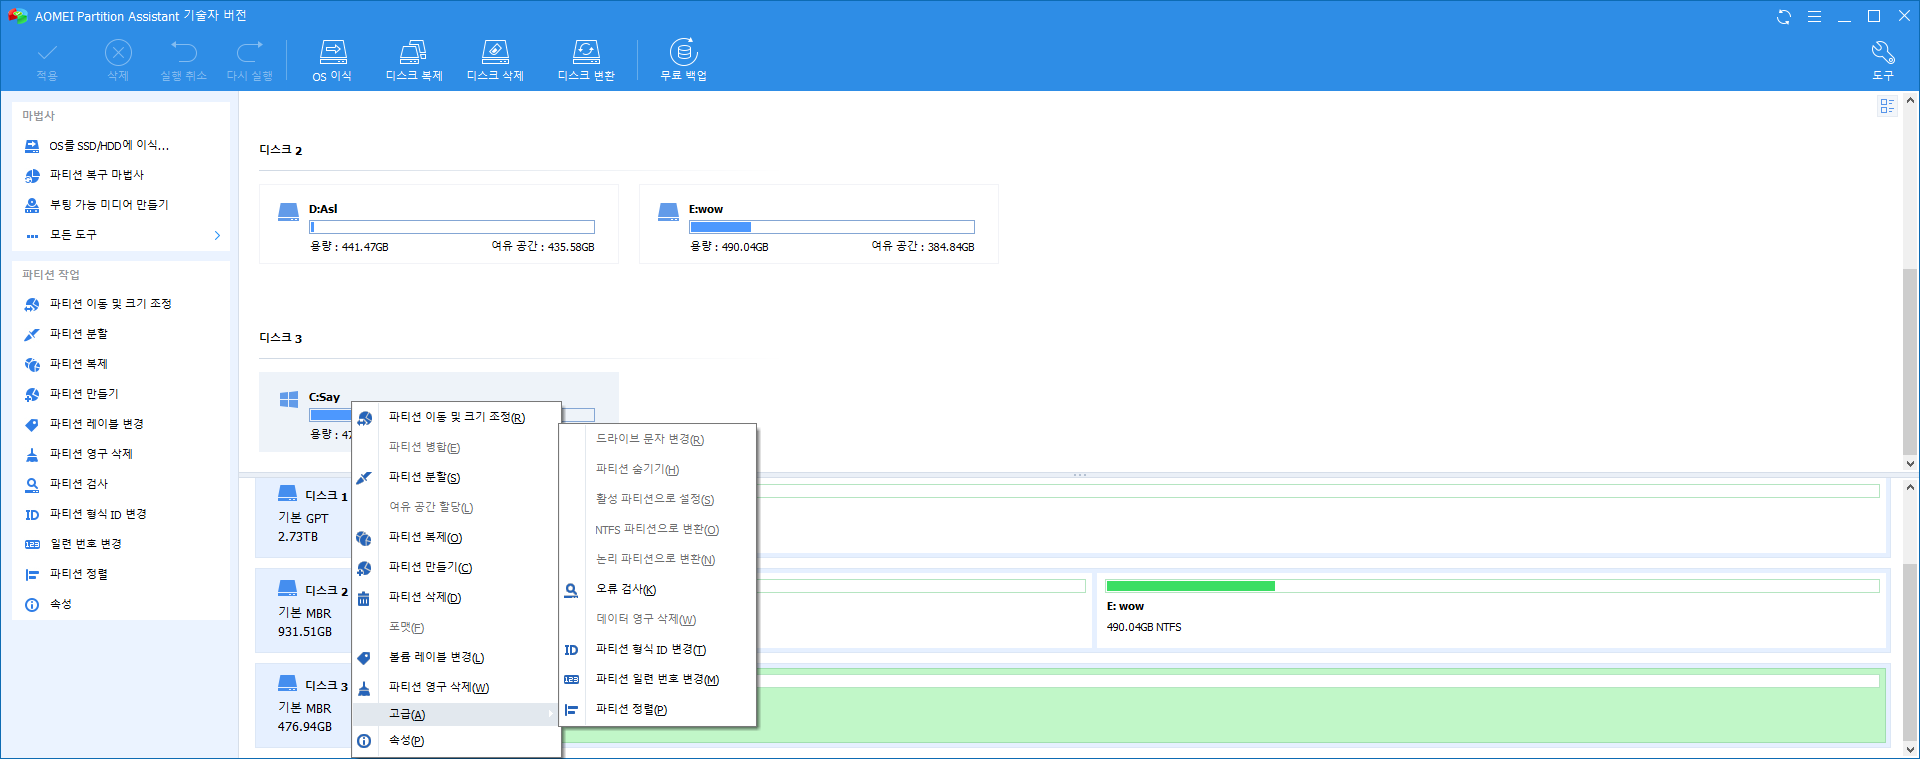The height and width of the screenshot is (759, 1920).
Task: Click the E: wow 490.04GB NTFS partition block
Action: [1492, 610]
